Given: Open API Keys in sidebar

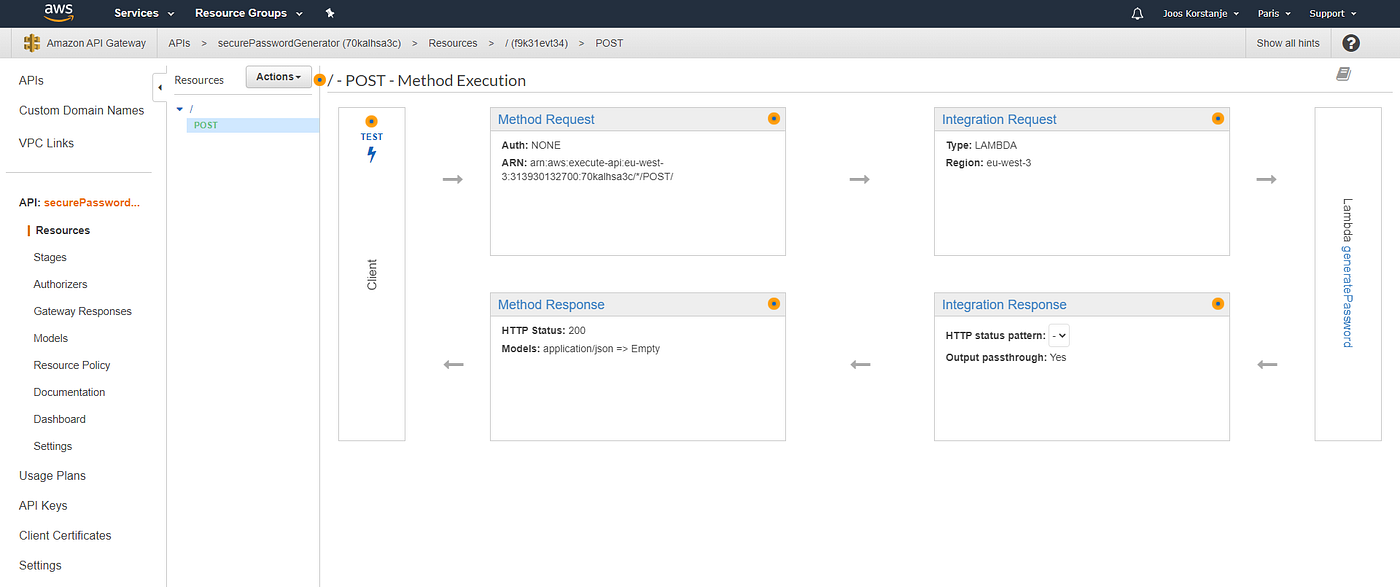Looking at the screenshot, I should [x=43, y=506].
